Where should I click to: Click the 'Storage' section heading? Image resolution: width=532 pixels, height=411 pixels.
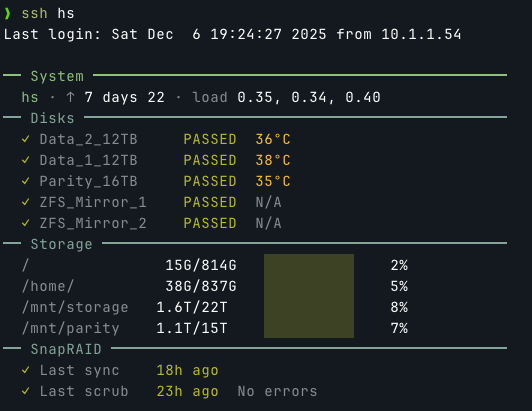click(x=61, y=245)
